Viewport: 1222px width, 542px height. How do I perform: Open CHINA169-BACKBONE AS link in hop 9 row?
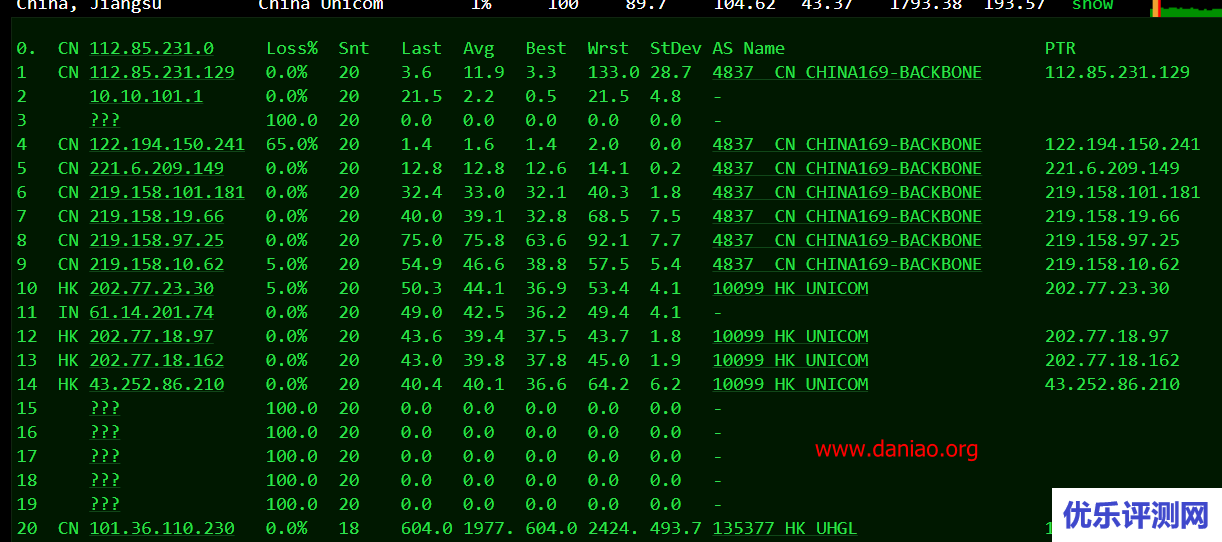pos(847,264)
